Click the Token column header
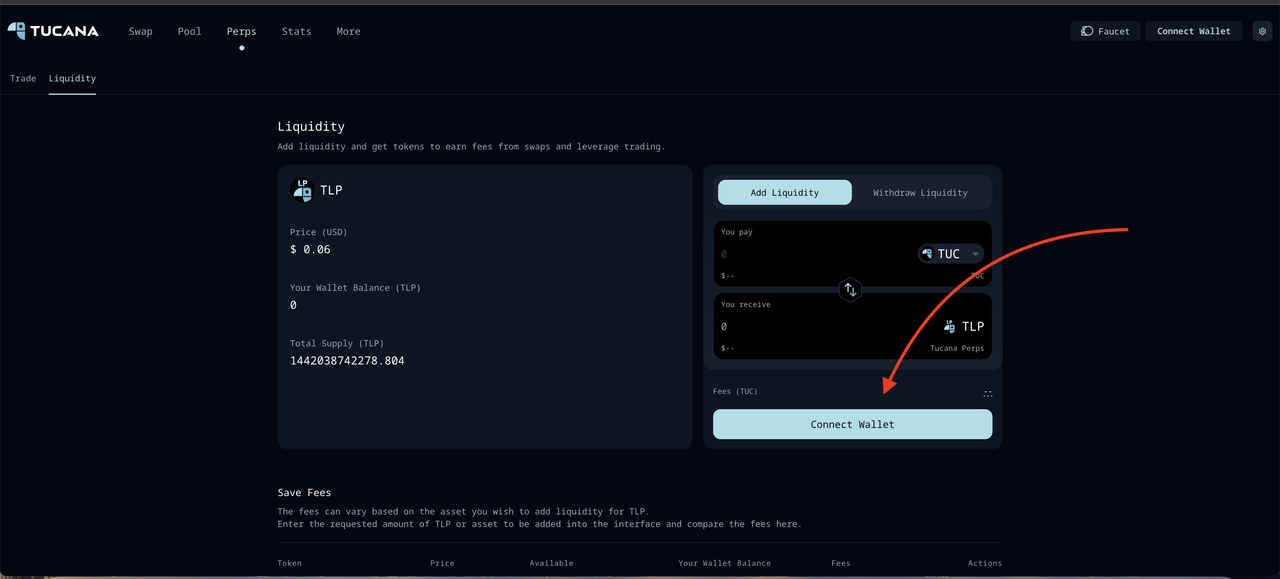The height and width of the screenshot is (579, 1280). (289, 563)
